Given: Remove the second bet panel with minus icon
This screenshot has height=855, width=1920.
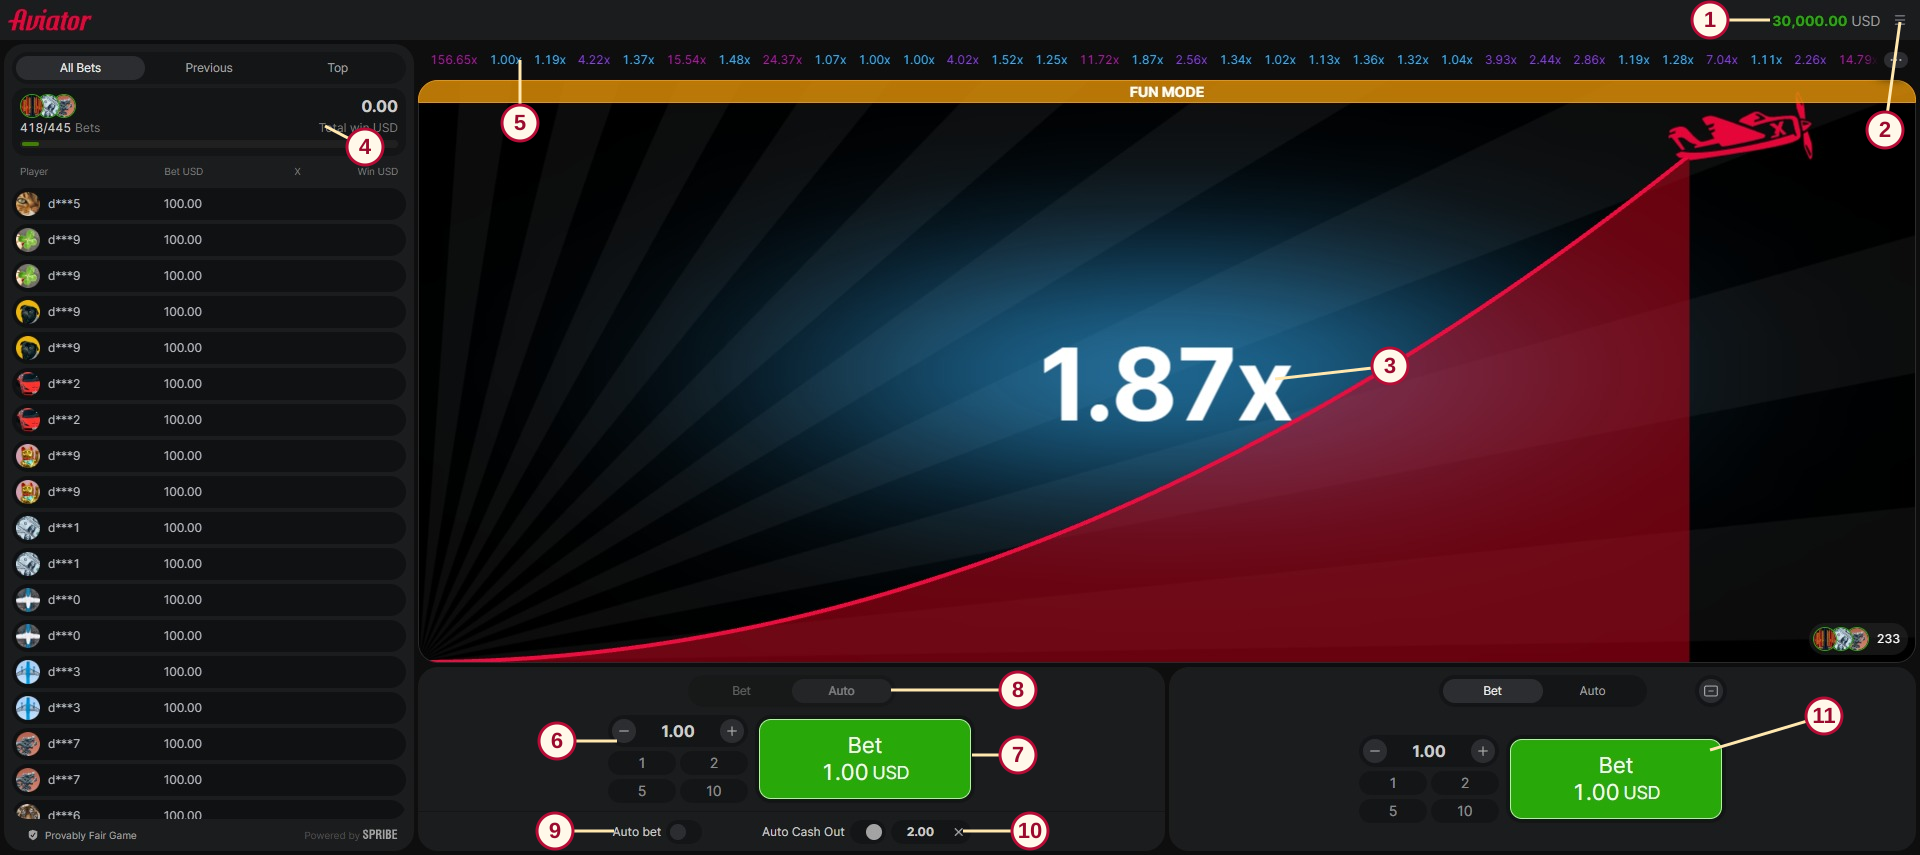Looking at the screenshot, I should tap(1711, 691).
